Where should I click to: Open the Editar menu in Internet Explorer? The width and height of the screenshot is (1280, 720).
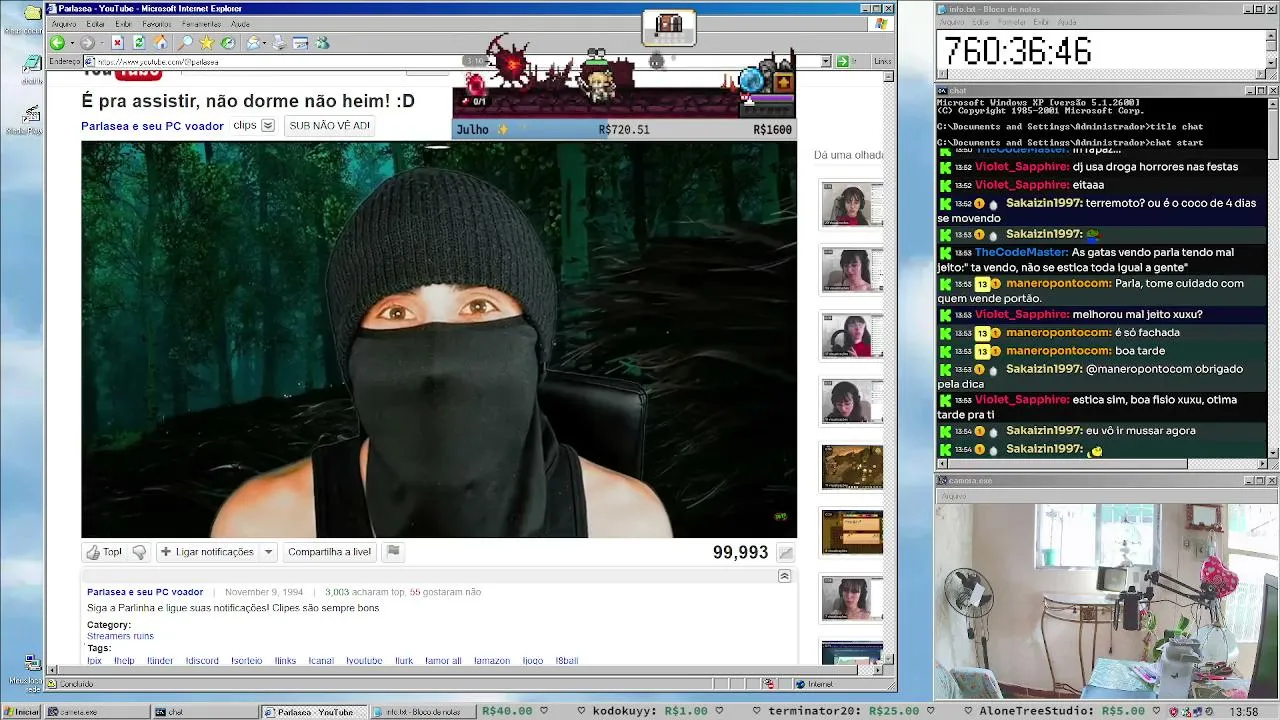click(x=96, y=24)
